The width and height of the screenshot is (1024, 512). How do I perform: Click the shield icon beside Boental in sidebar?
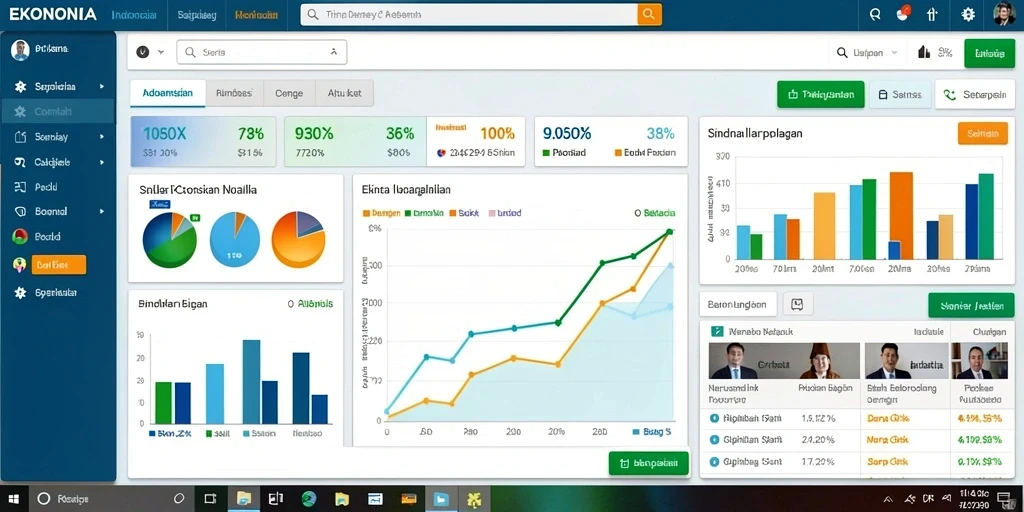[x=20, y=212]
